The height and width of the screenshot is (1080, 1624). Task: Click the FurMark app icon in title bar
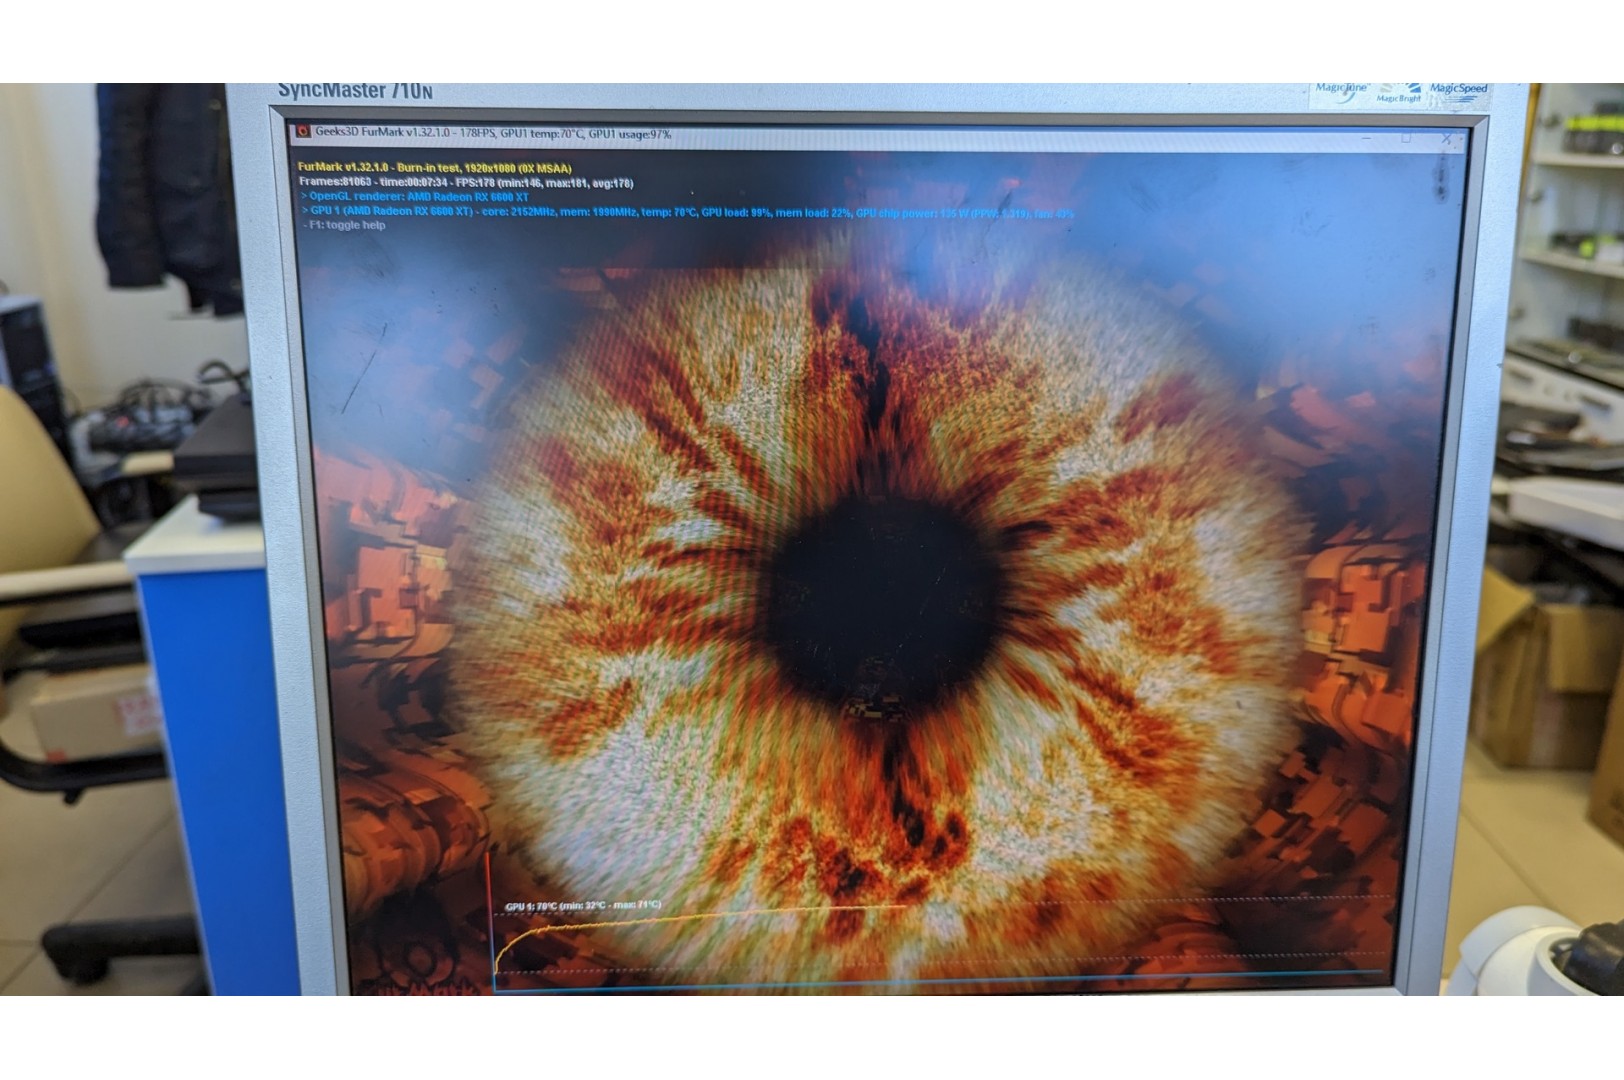coord(303,132)
